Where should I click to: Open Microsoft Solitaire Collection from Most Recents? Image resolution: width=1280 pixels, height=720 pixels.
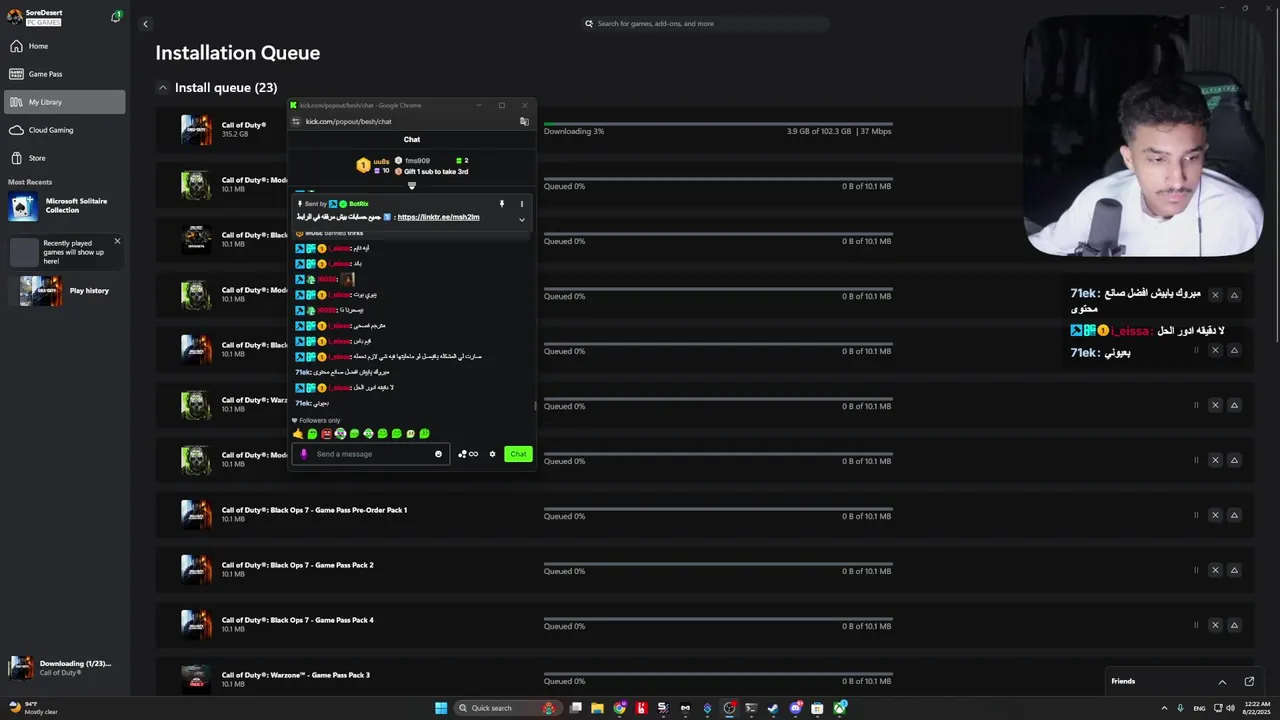click(x=65, y=206)
